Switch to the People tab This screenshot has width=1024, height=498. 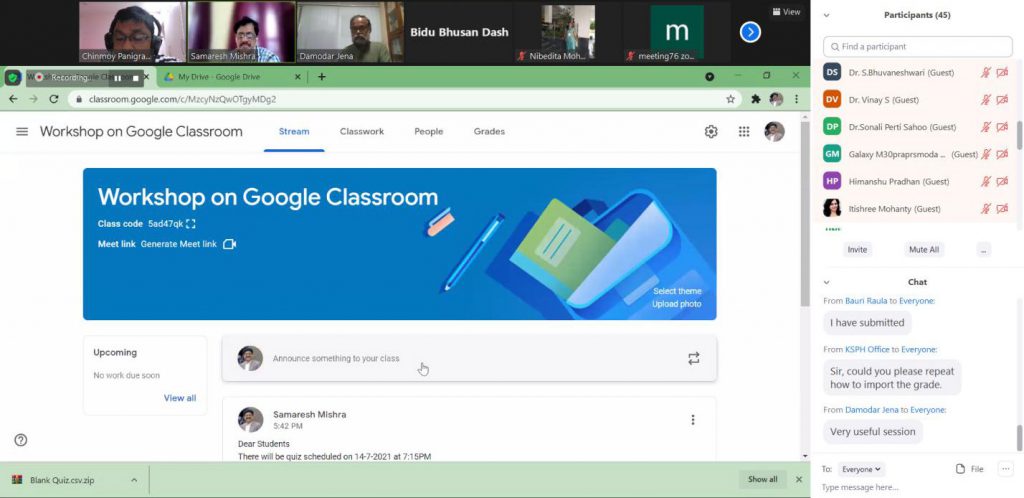pyautogui.click(x=428, y=131)
